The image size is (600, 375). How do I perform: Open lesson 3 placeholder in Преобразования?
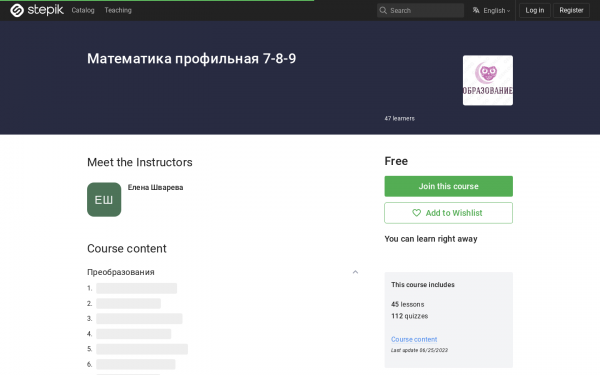click(139, 318)
